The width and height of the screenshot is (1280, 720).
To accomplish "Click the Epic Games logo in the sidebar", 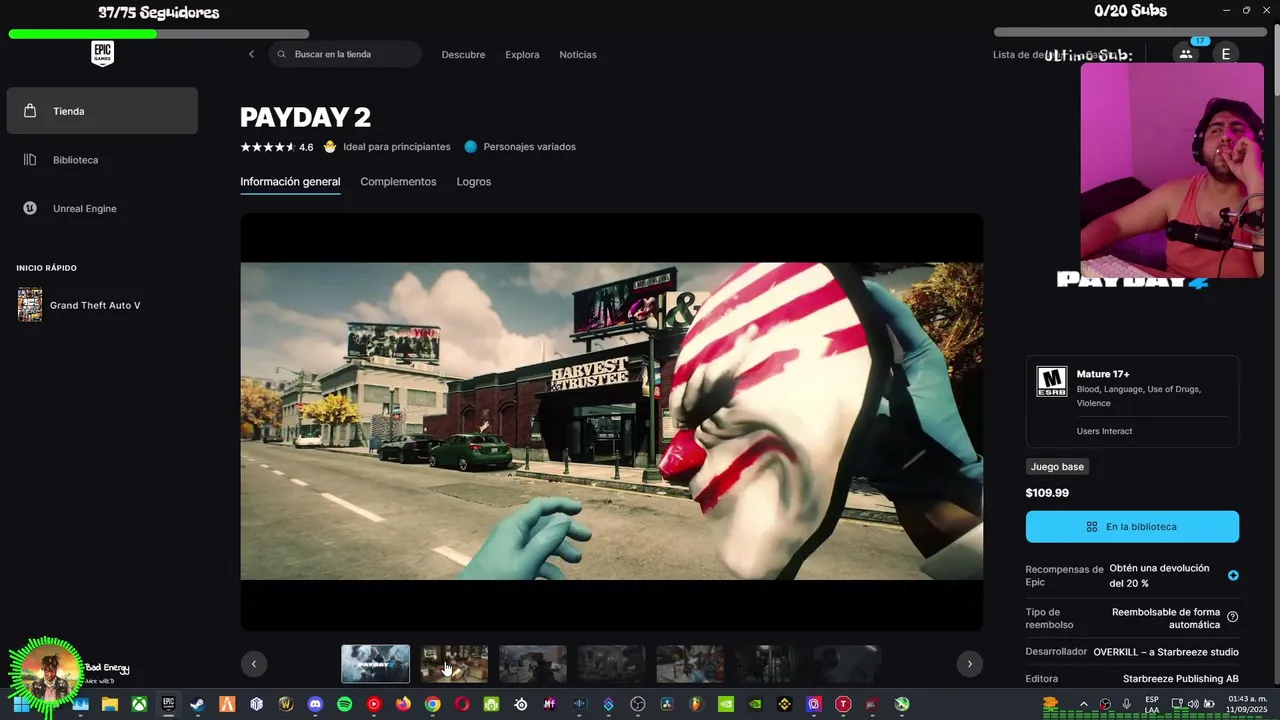I will coord(102,54).
